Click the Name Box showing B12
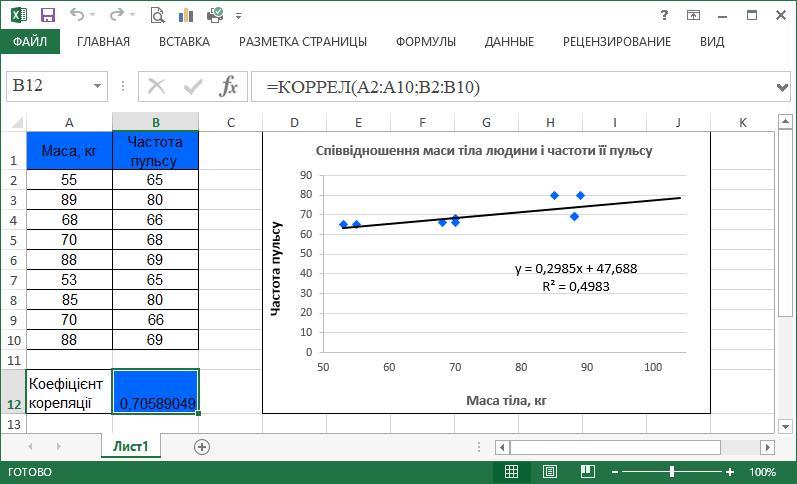797x484 pixels. tap(57, 86)
